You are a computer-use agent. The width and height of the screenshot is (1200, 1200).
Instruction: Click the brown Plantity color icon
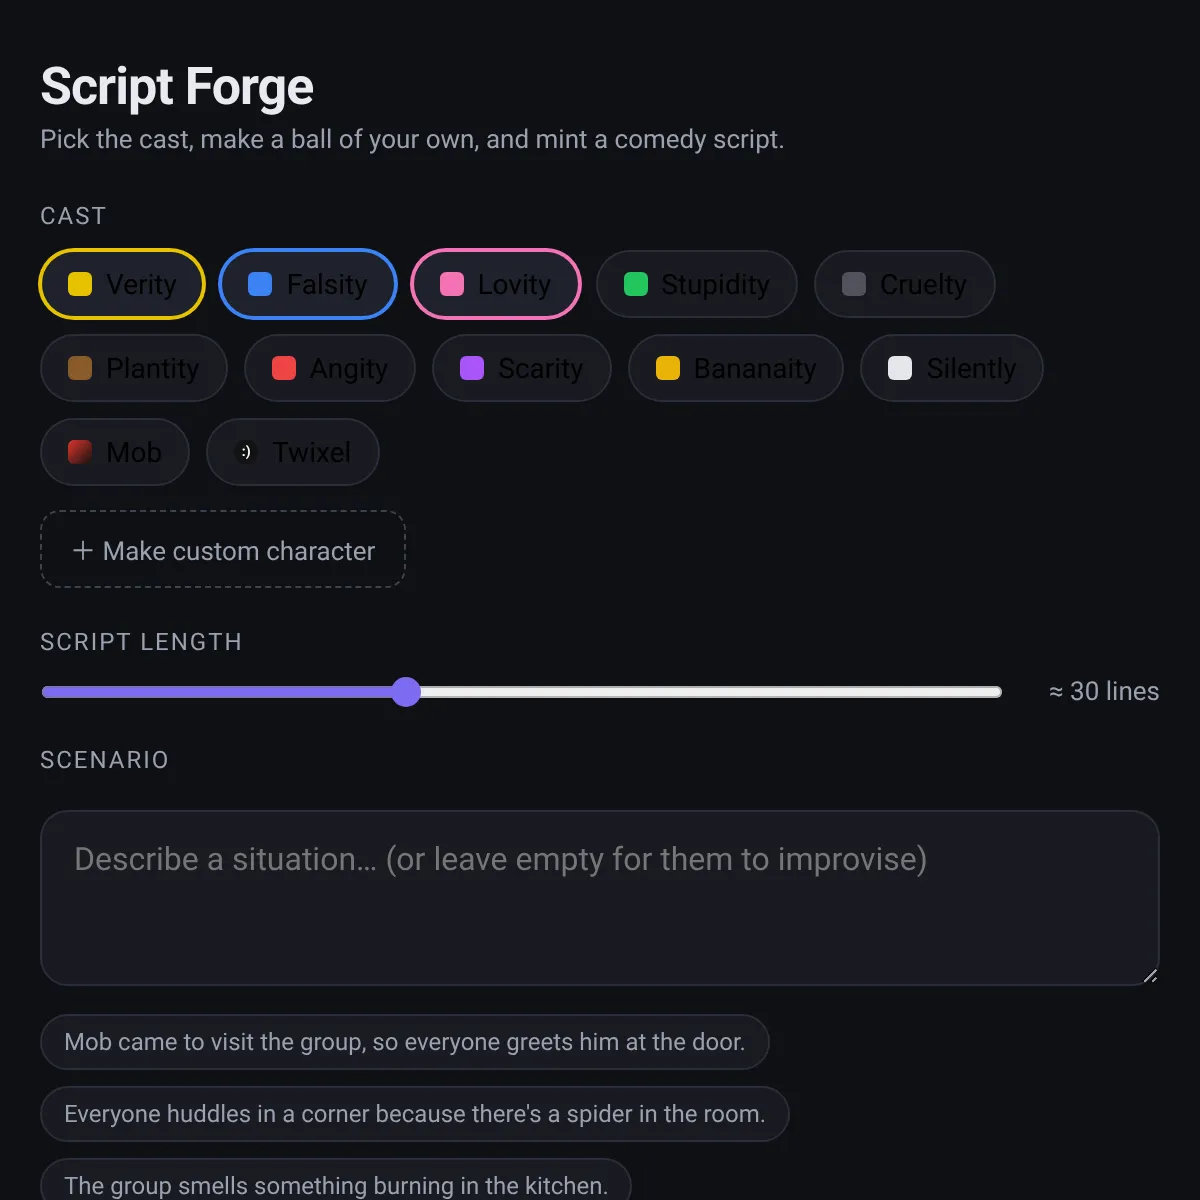click(x=80, y=368)
